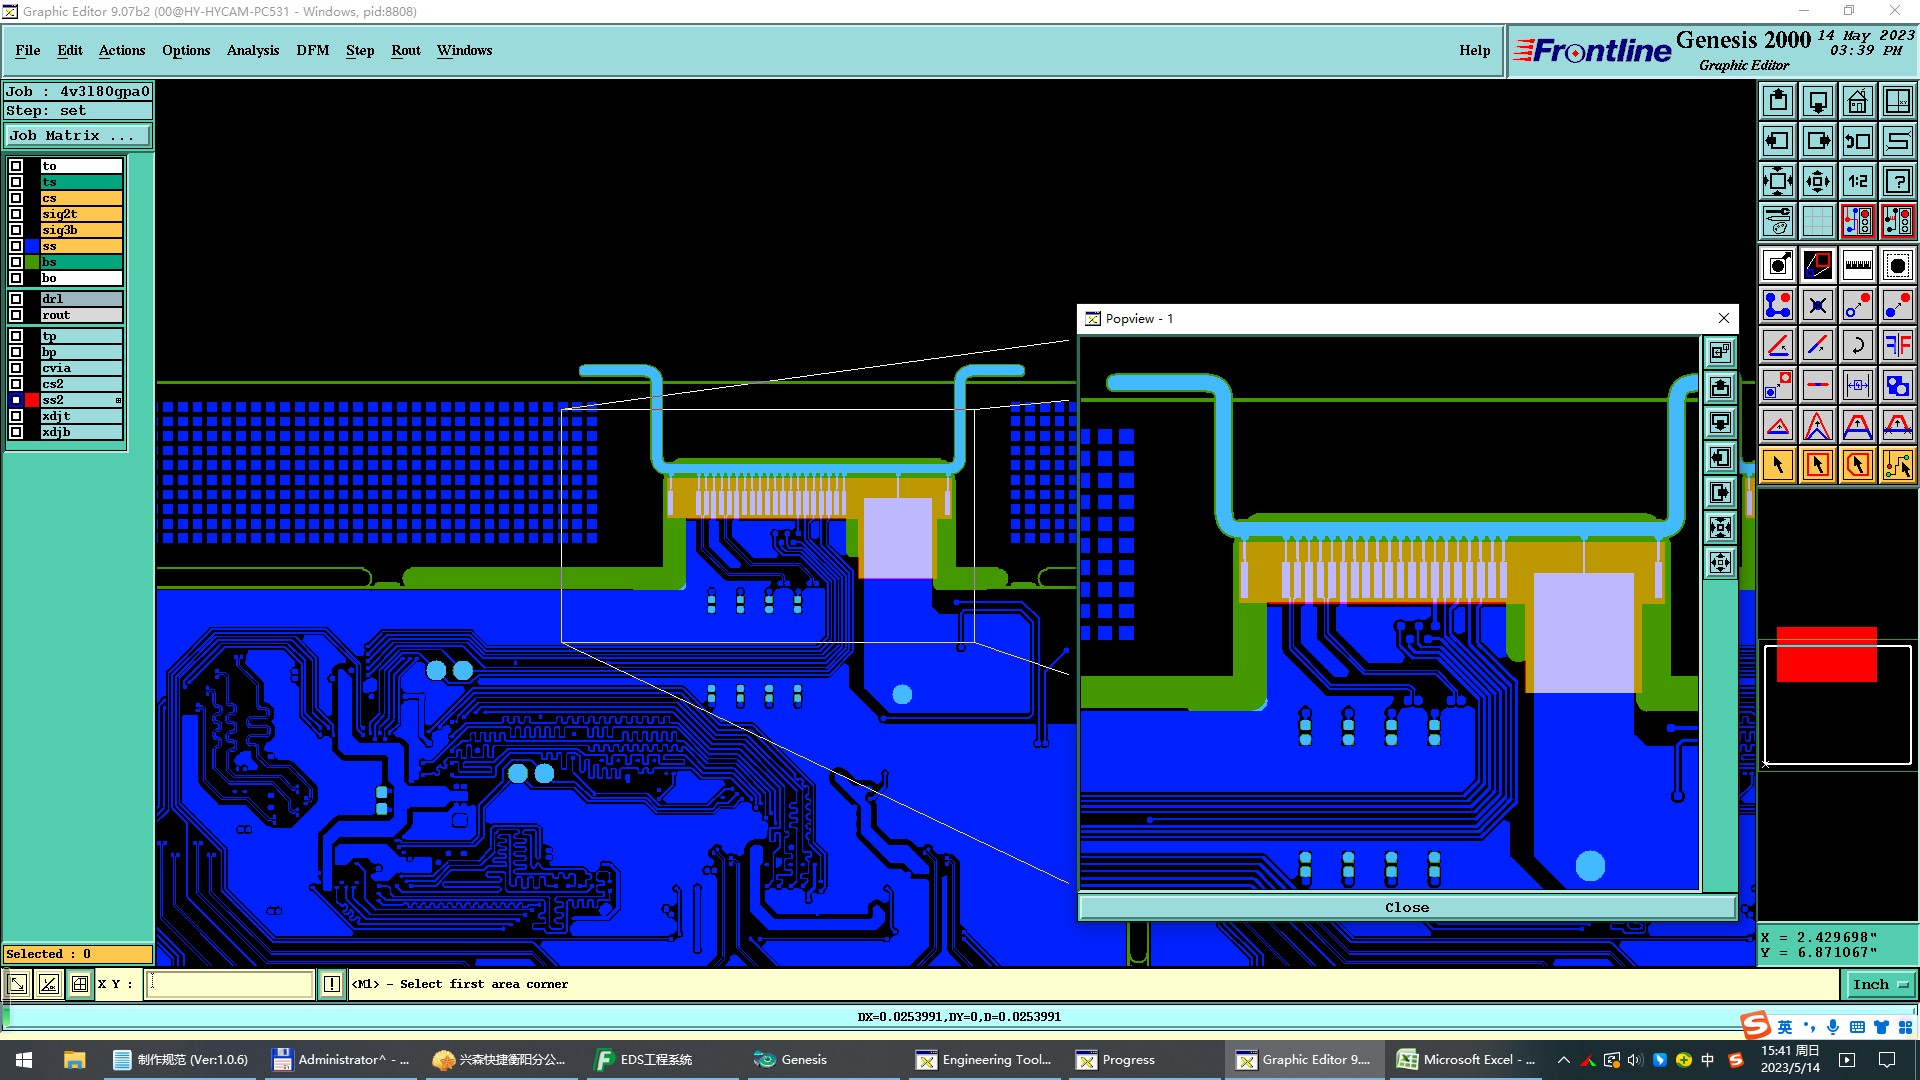Click the net selection pointer icon
Screen dimensions: 1920x1080
(x=1897, y=465)
